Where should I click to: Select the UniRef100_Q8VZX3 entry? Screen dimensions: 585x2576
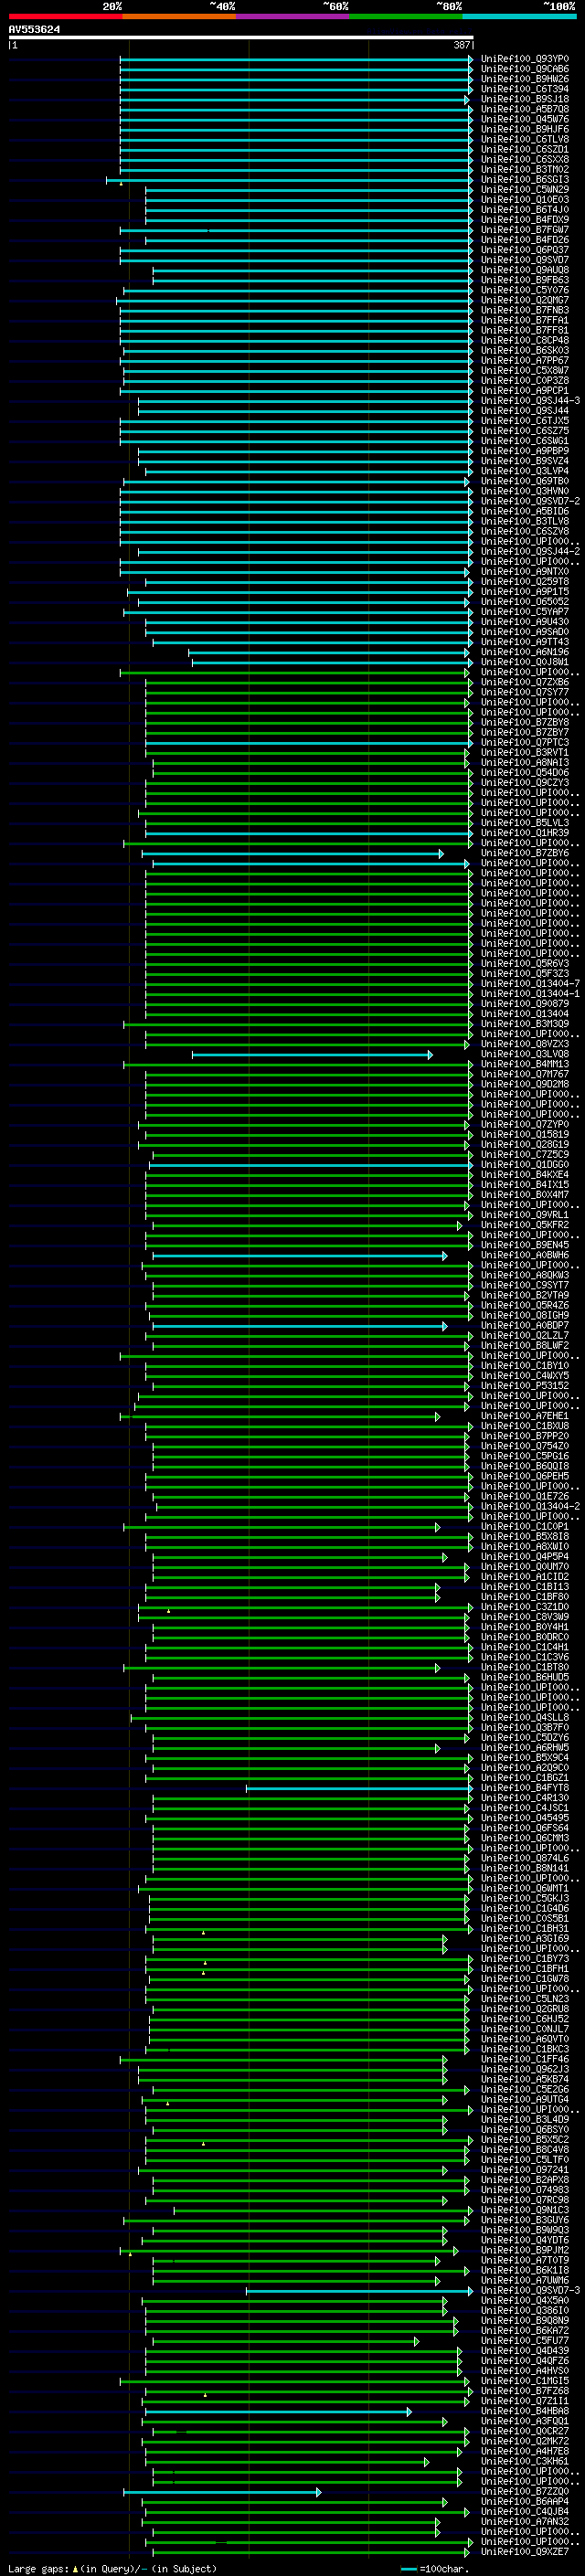click(524, 1044)
